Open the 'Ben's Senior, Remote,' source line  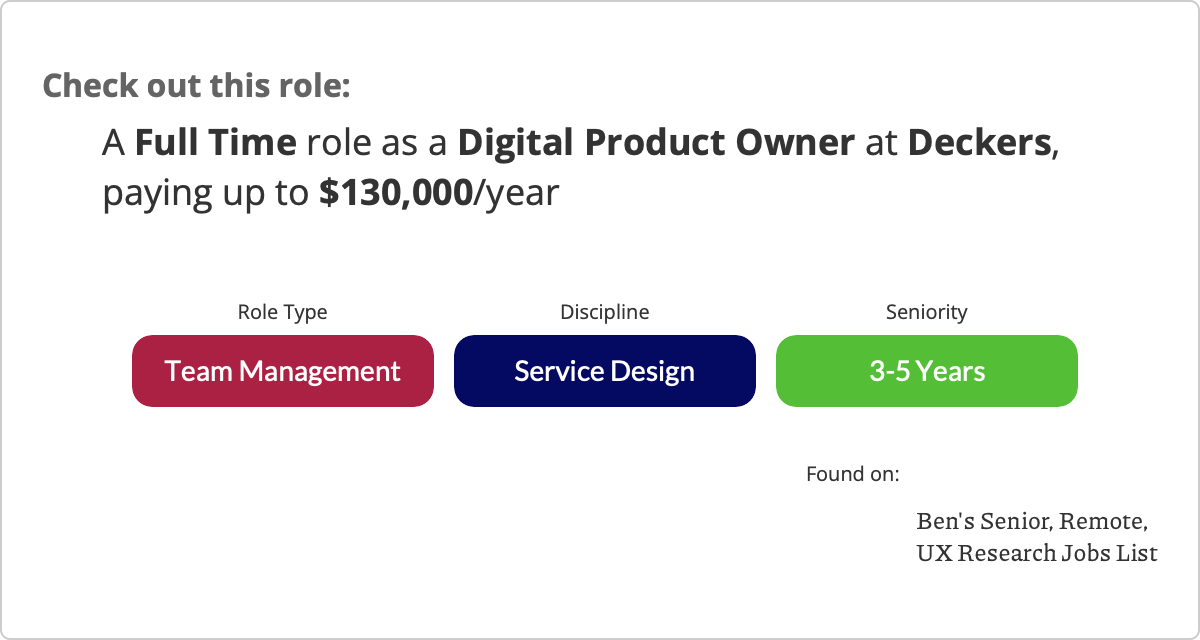[1032, 522]
